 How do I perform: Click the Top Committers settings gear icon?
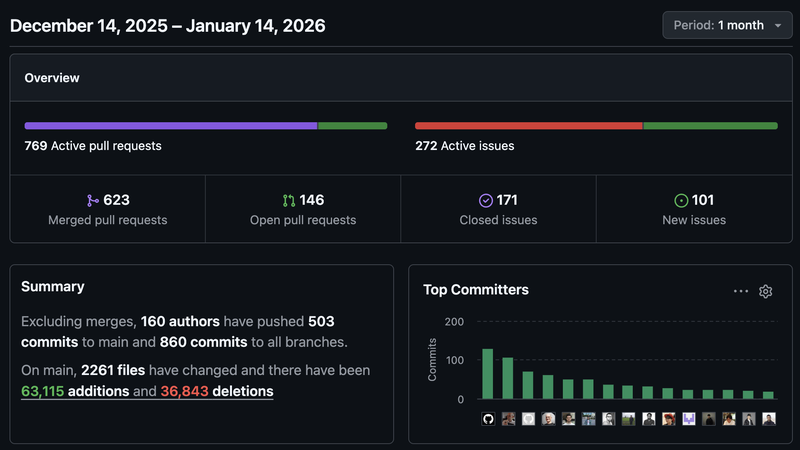(766, 291)
